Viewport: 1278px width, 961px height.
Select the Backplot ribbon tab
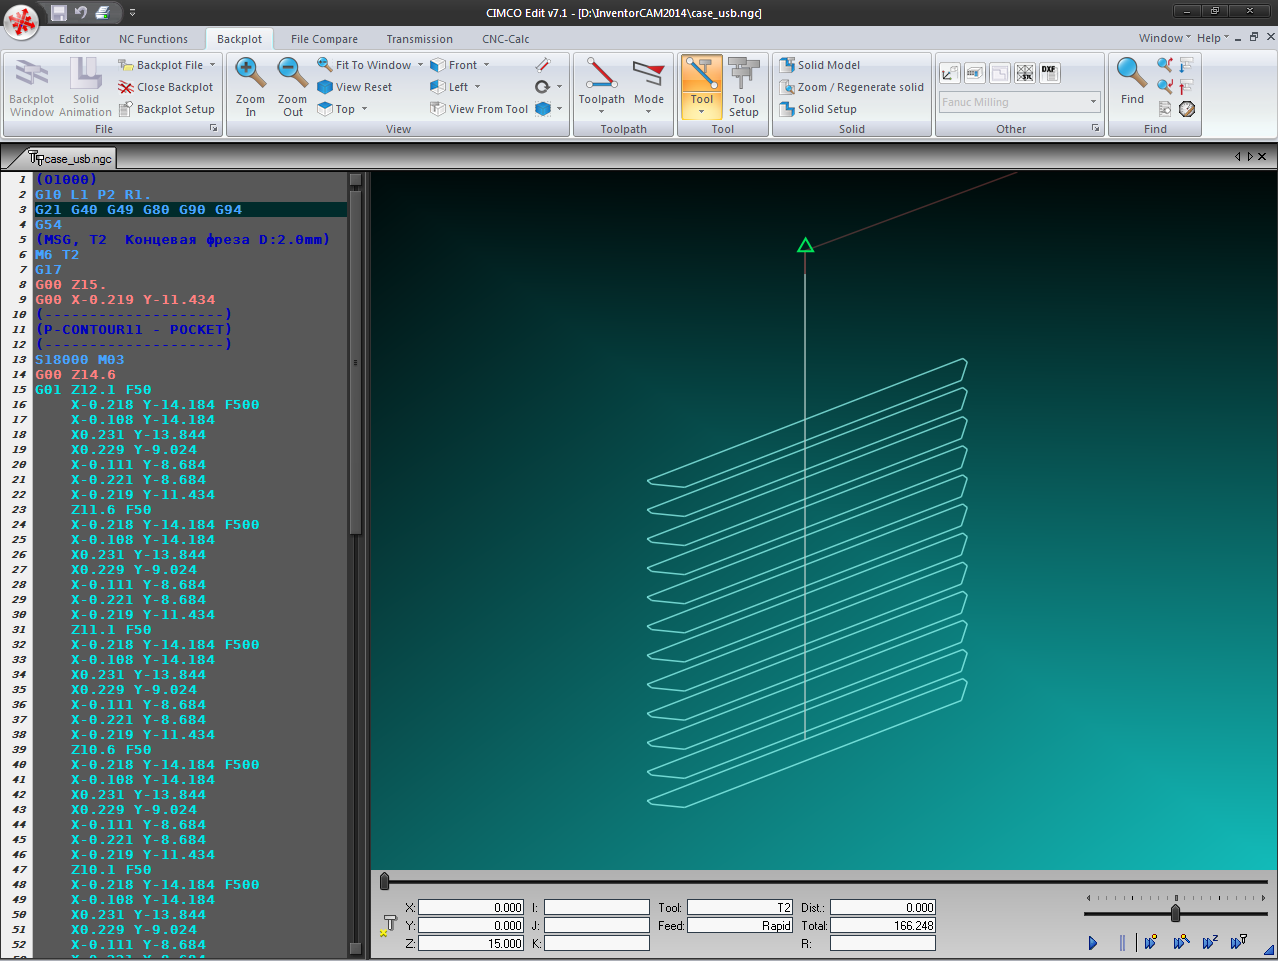[x=240, y=39]
